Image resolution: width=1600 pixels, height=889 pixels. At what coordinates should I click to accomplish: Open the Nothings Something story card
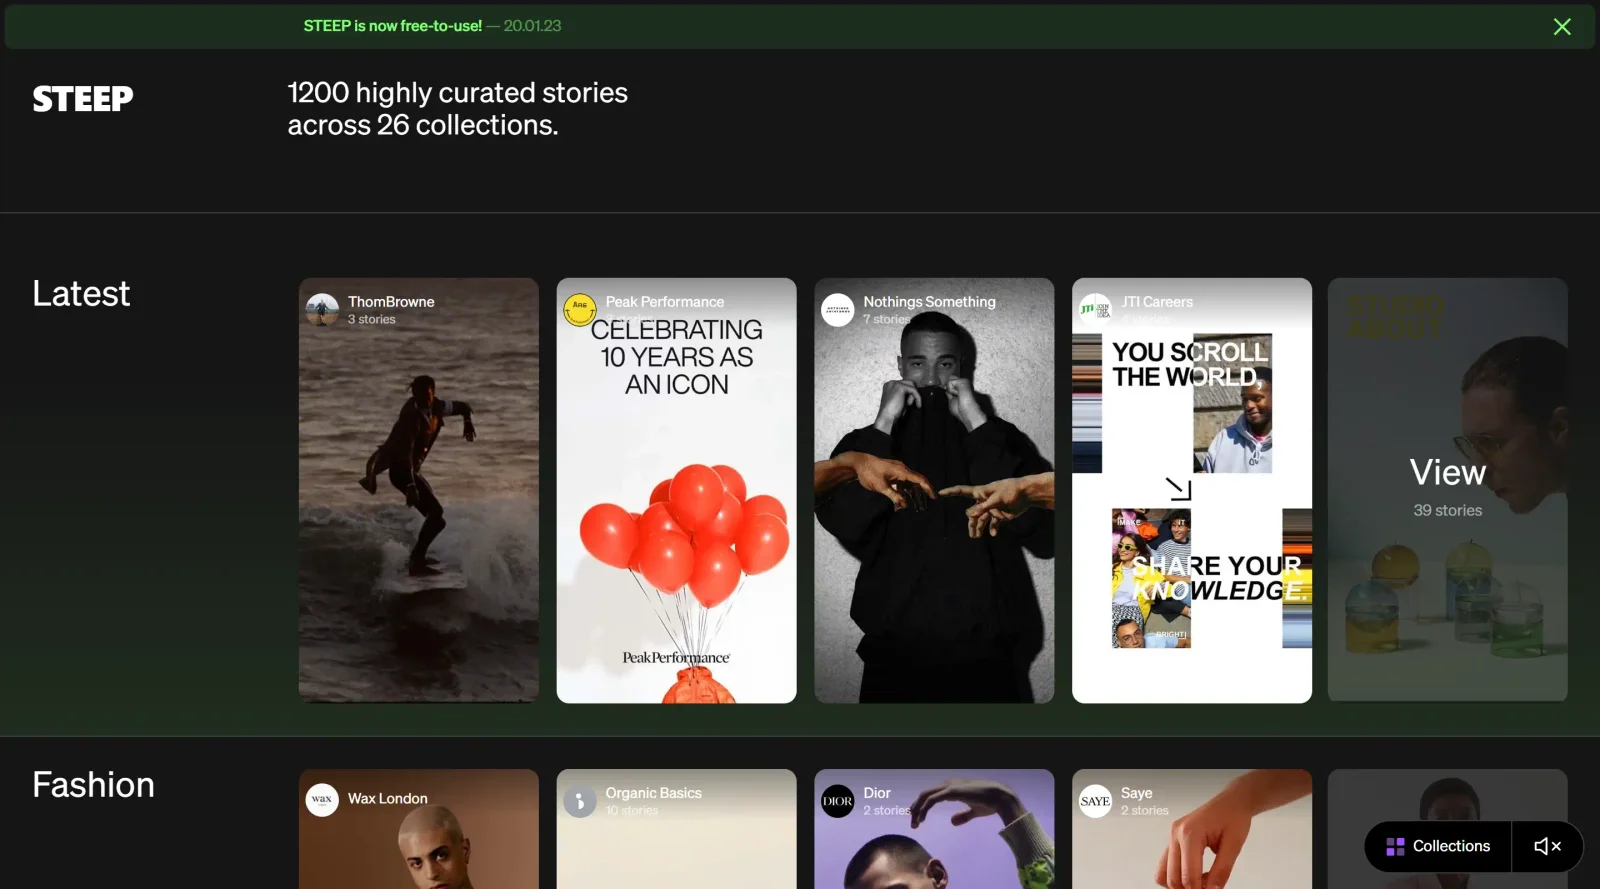(934, 490)
